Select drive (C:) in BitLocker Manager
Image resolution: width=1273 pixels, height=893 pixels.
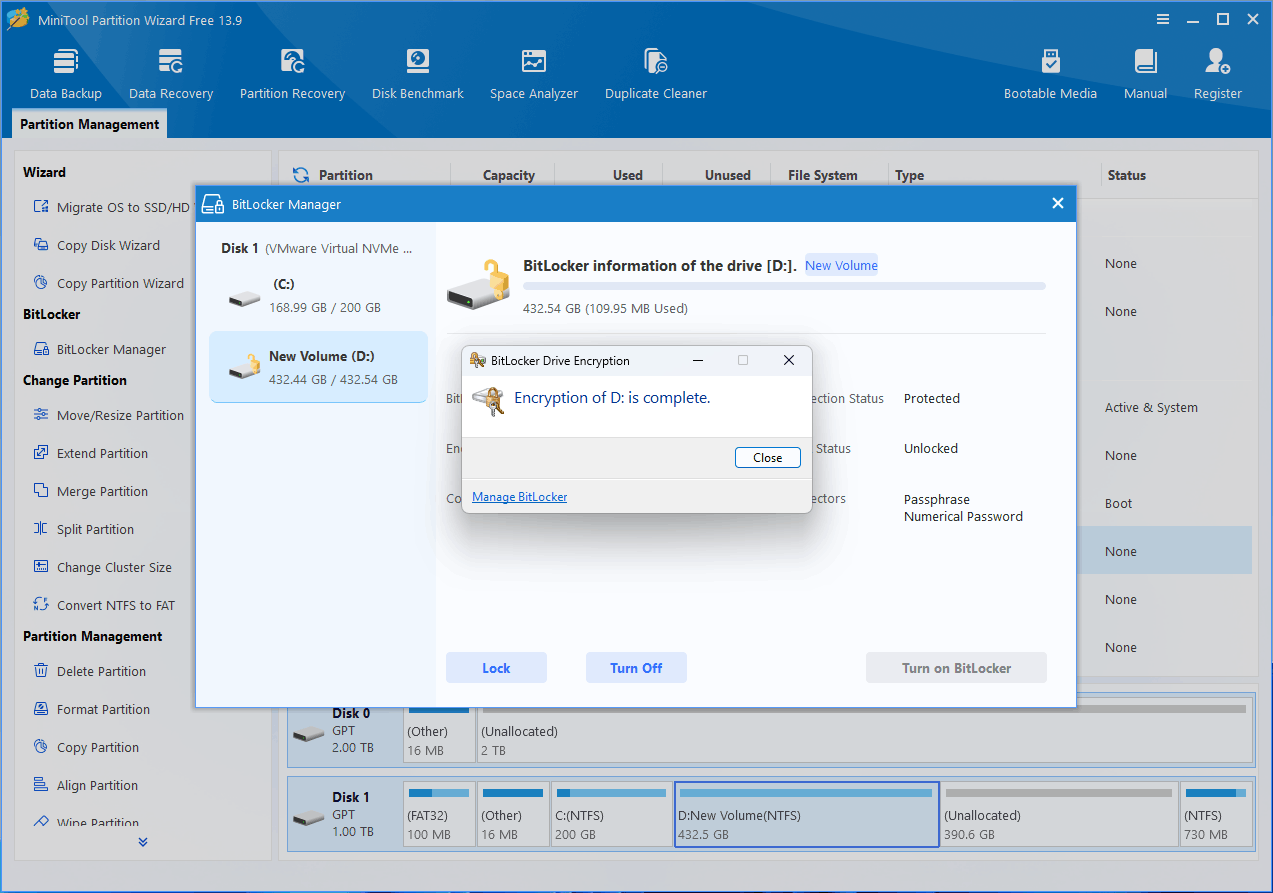(318, 296)
